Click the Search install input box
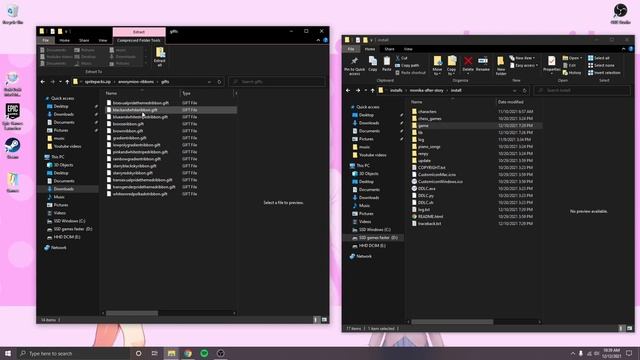Screen dimensions: 640x360 pyautogui.click(x=582, y=90)
